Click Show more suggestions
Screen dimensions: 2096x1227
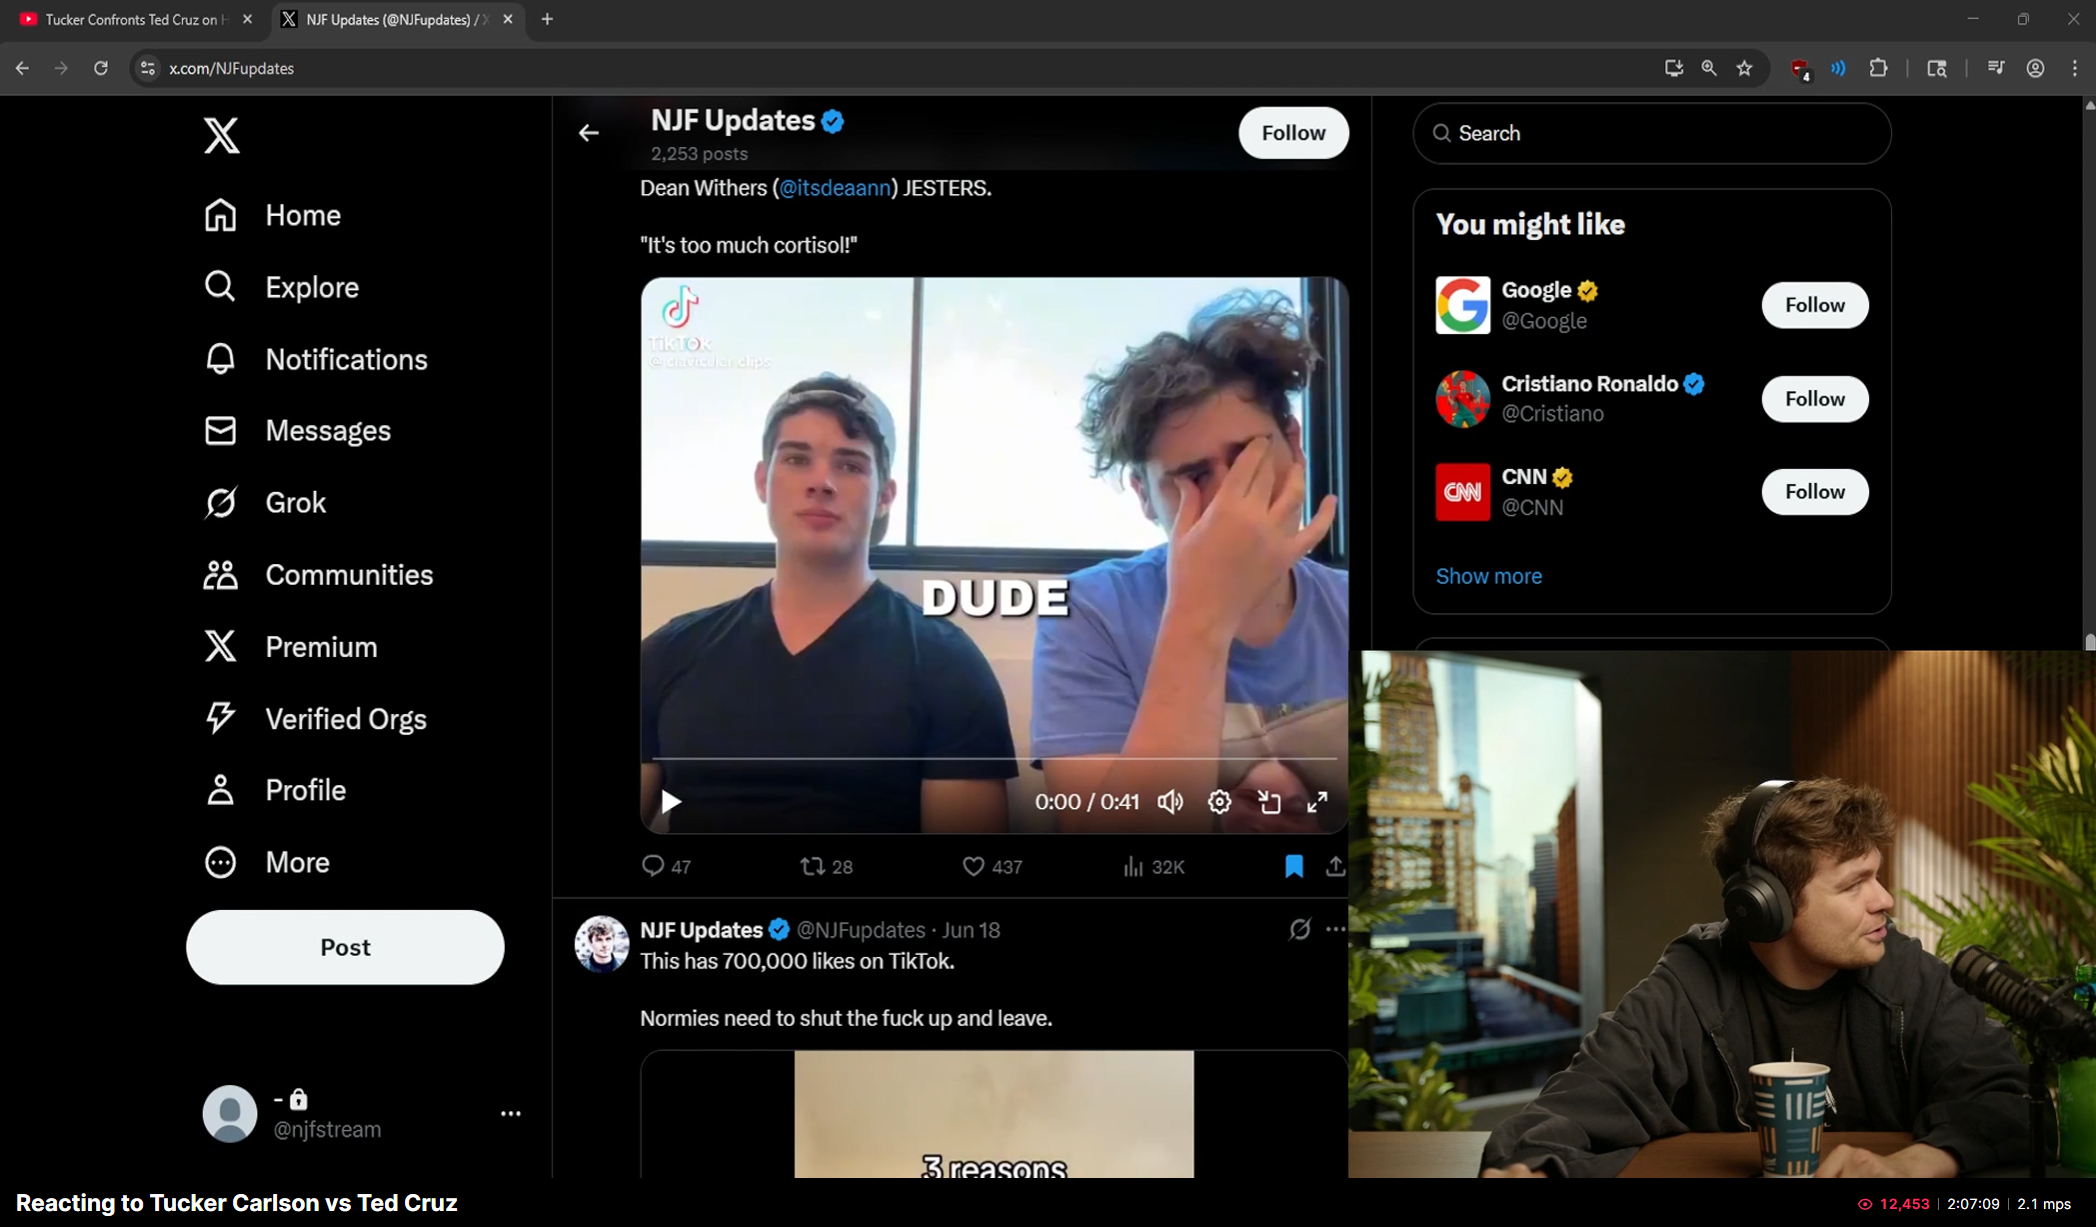click(1488, 576)
